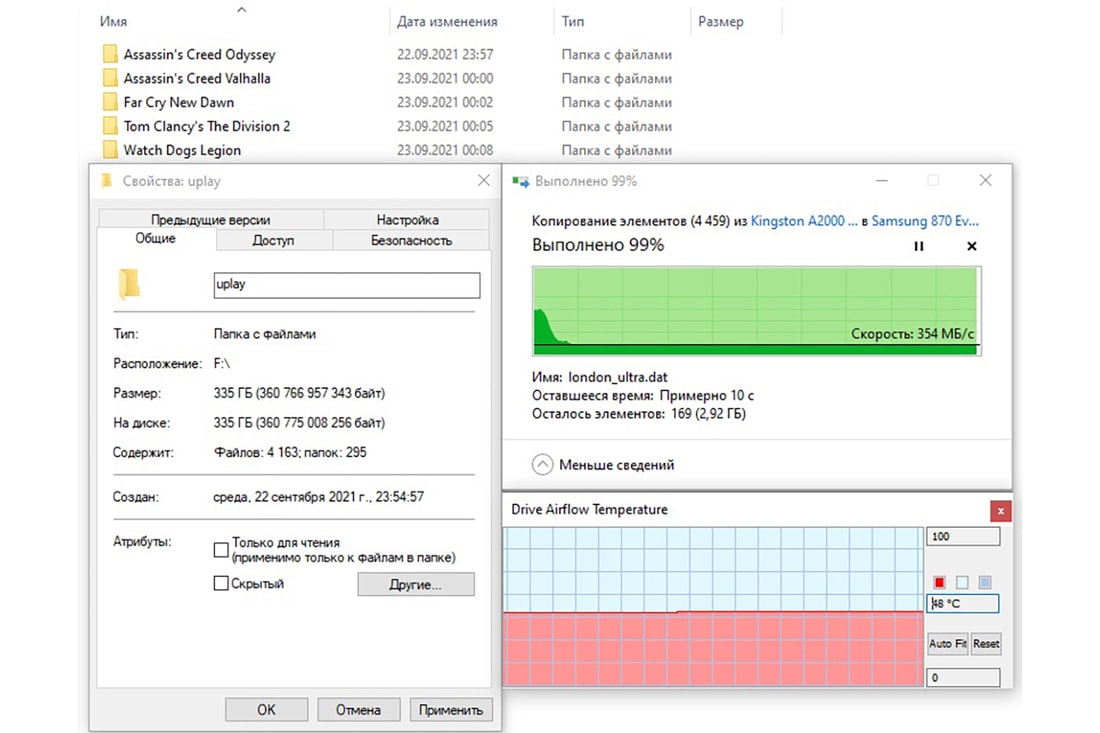Open the 'Предыдущие версии' tab
This screenshot has width=1100, height=733.
coord(210,220)
